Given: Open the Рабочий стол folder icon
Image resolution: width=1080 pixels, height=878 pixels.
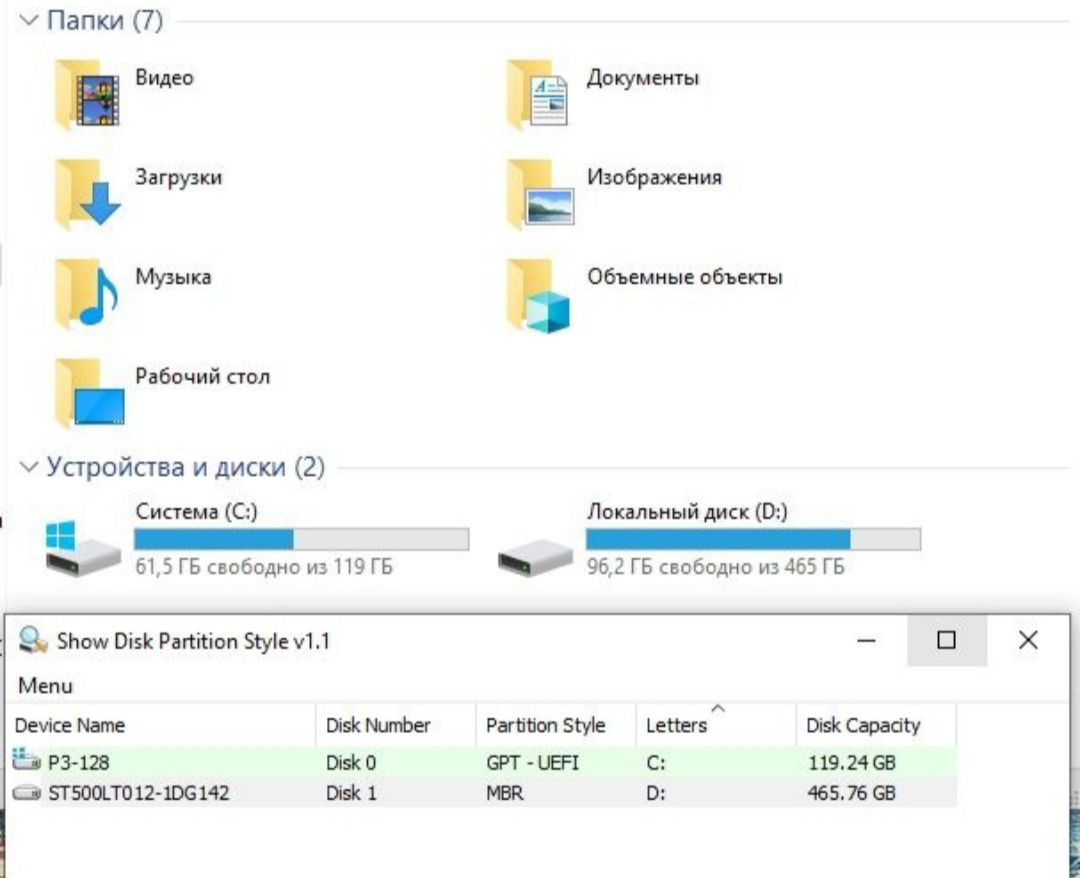Looking at the screenshot, I should [x=90, y=393].
